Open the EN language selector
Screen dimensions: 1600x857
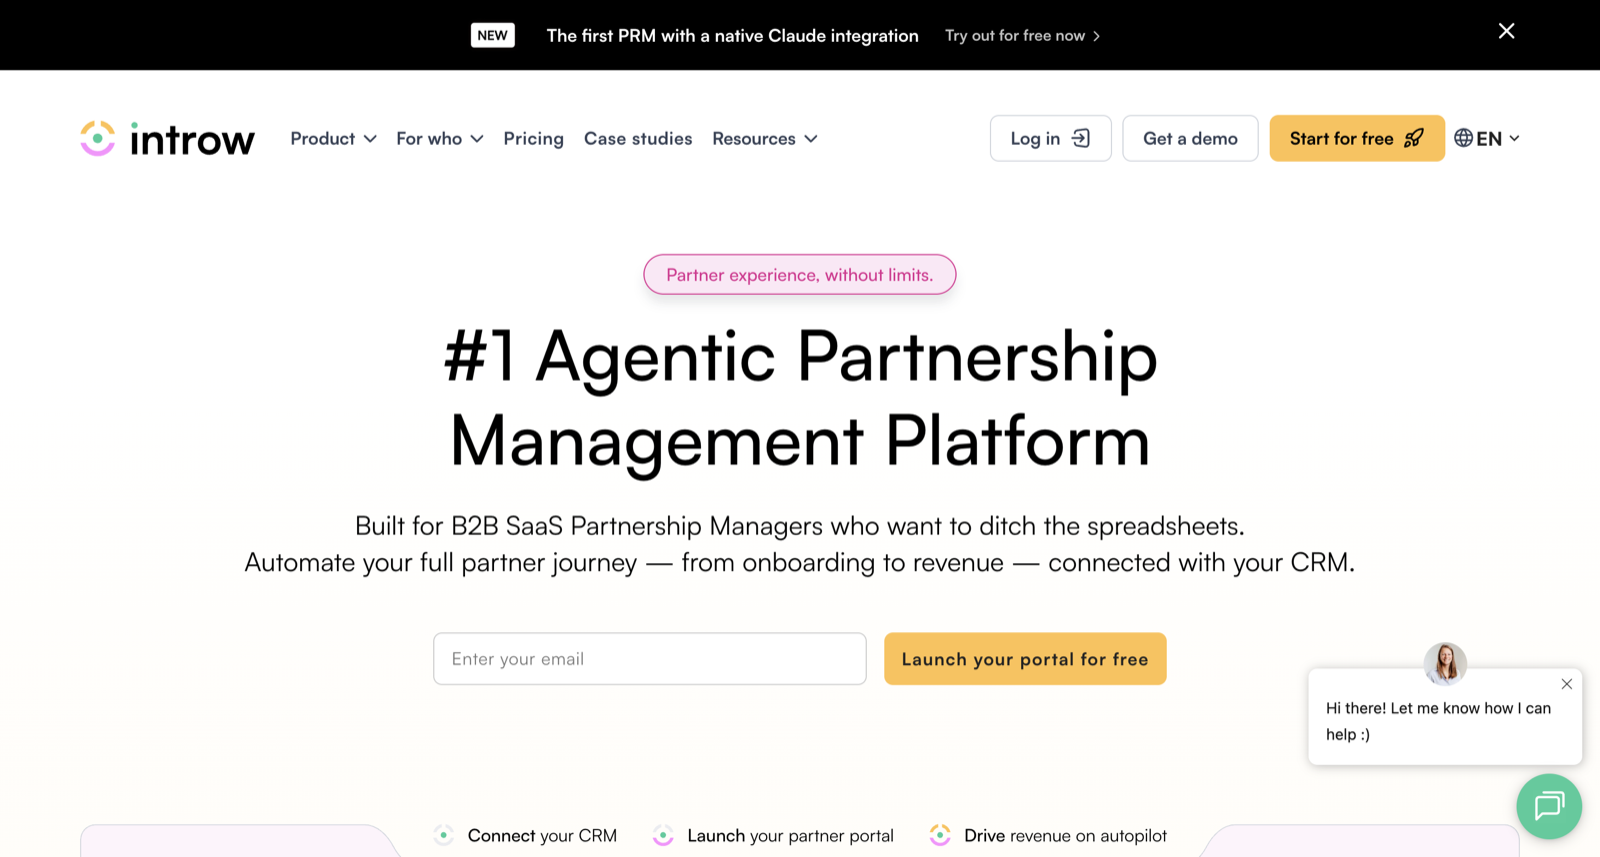pyautogui.click(x=1487, y=138)
